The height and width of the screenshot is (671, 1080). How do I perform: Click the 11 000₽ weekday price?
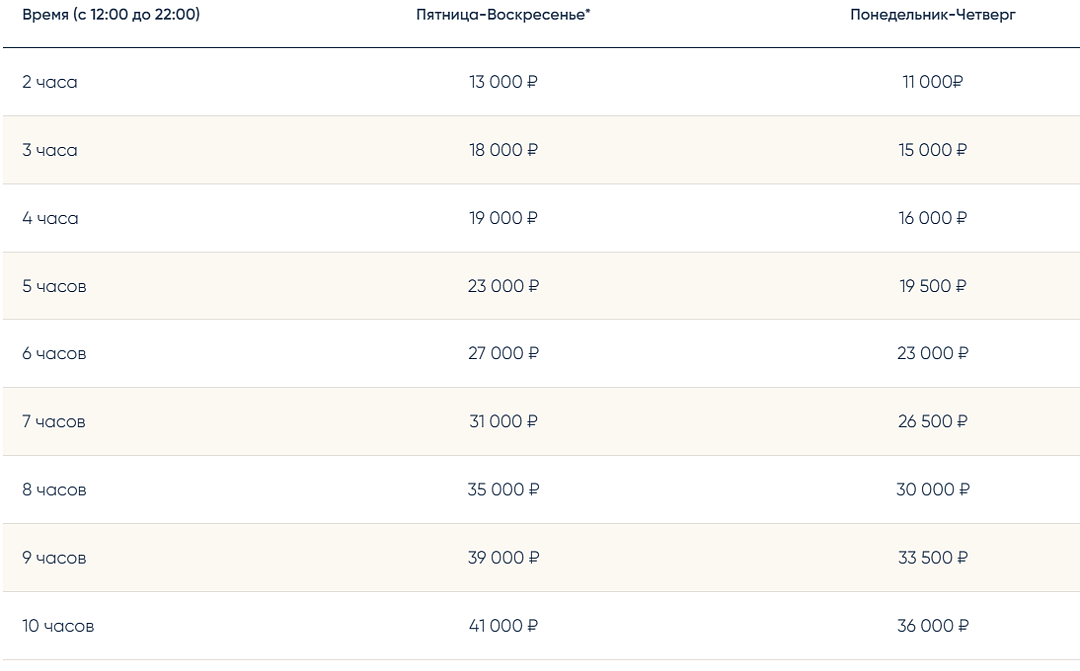pyautogui.click(x=932, y=82)
